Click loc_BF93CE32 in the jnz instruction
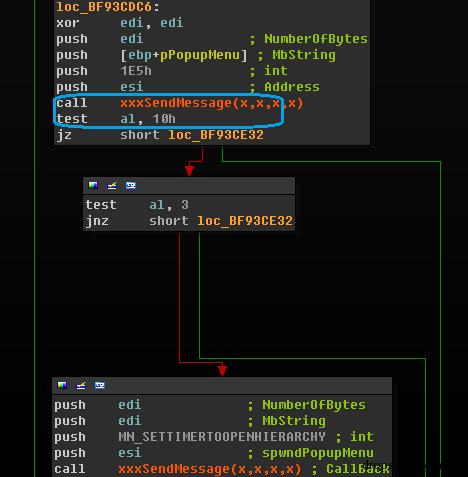The height and width of the screenshot is (477, 468). click(245, 221)
